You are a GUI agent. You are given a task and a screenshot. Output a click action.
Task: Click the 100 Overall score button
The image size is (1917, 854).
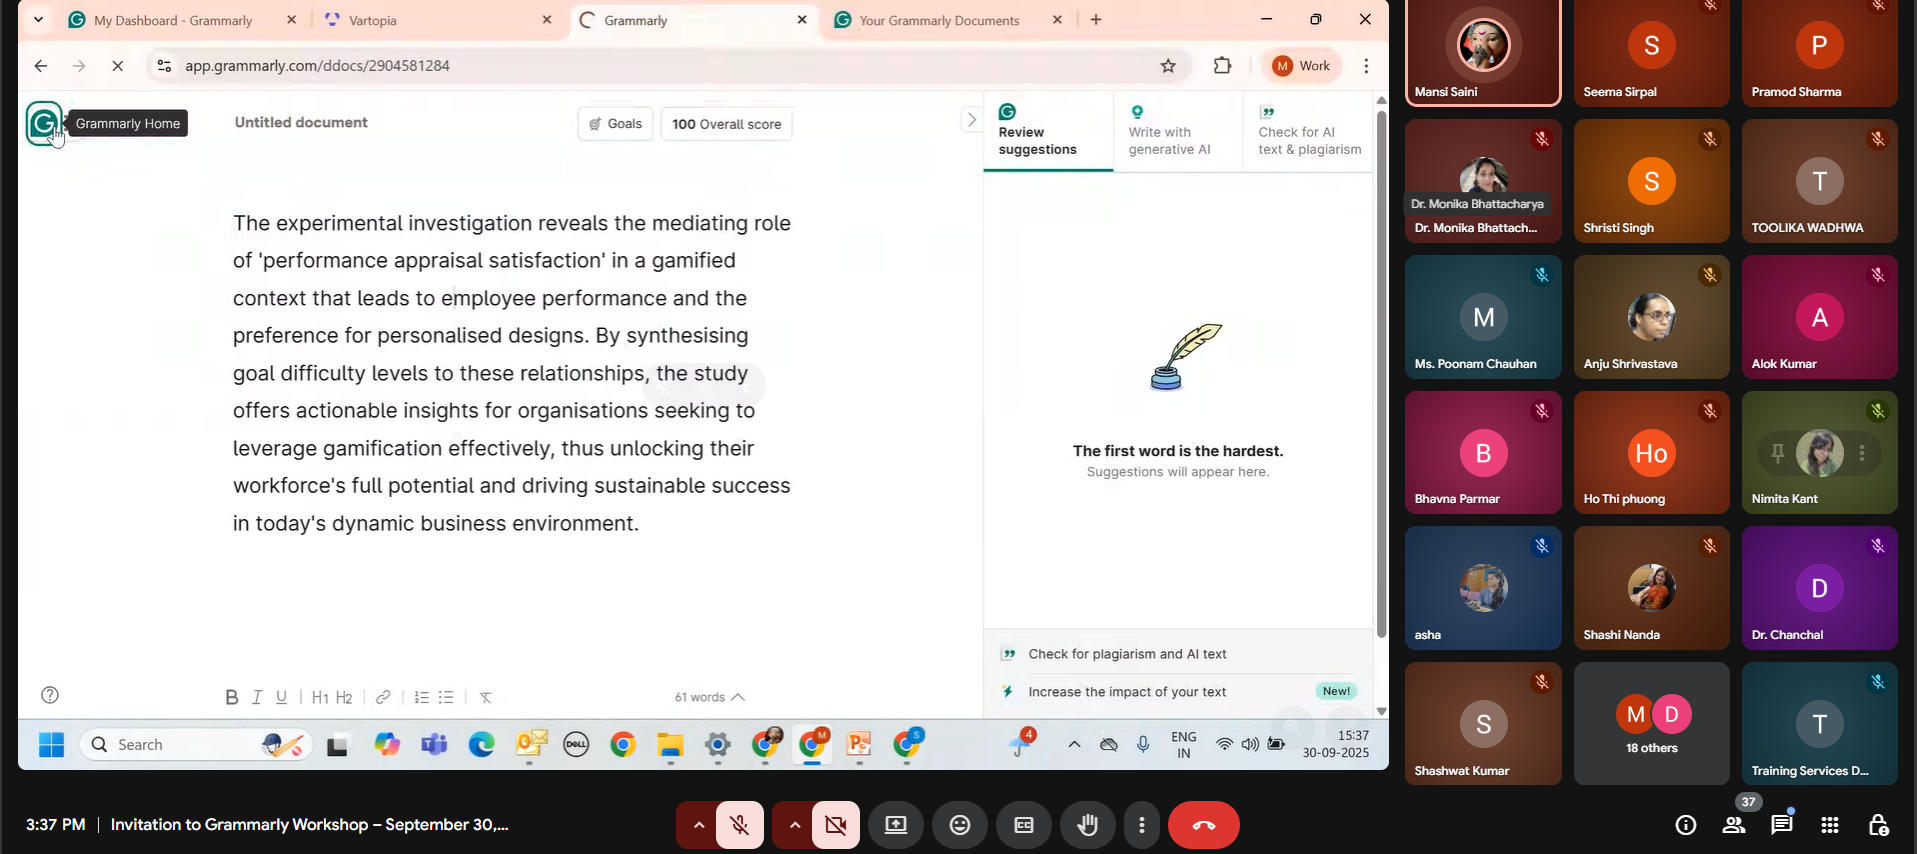coord(727,124)
